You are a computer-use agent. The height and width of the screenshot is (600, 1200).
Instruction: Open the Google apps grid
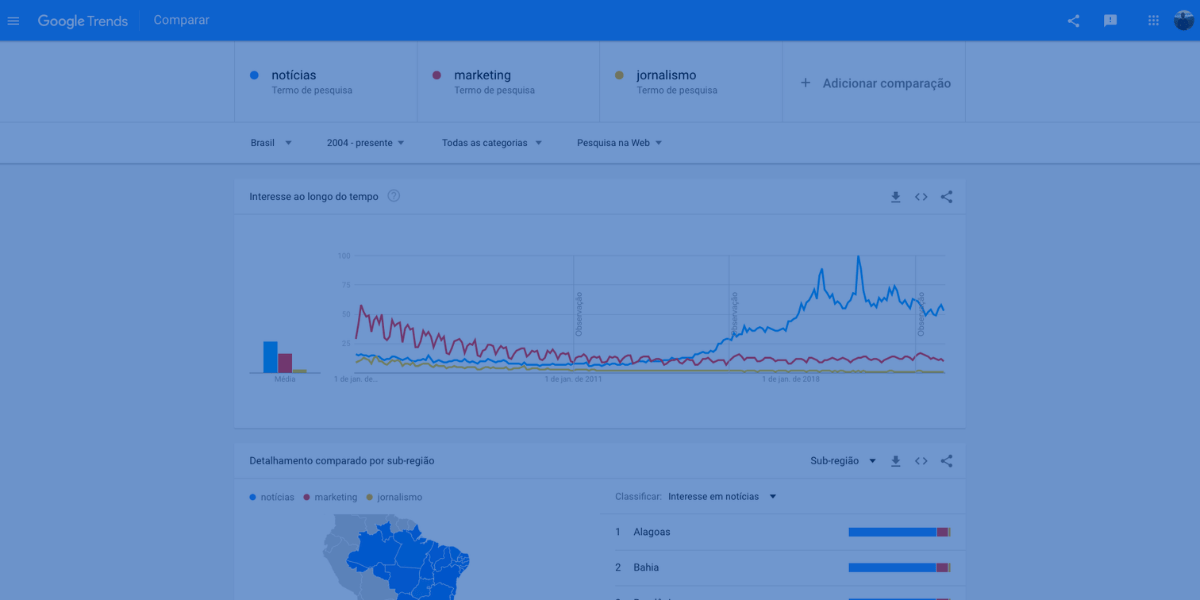tap(1152, 20)
